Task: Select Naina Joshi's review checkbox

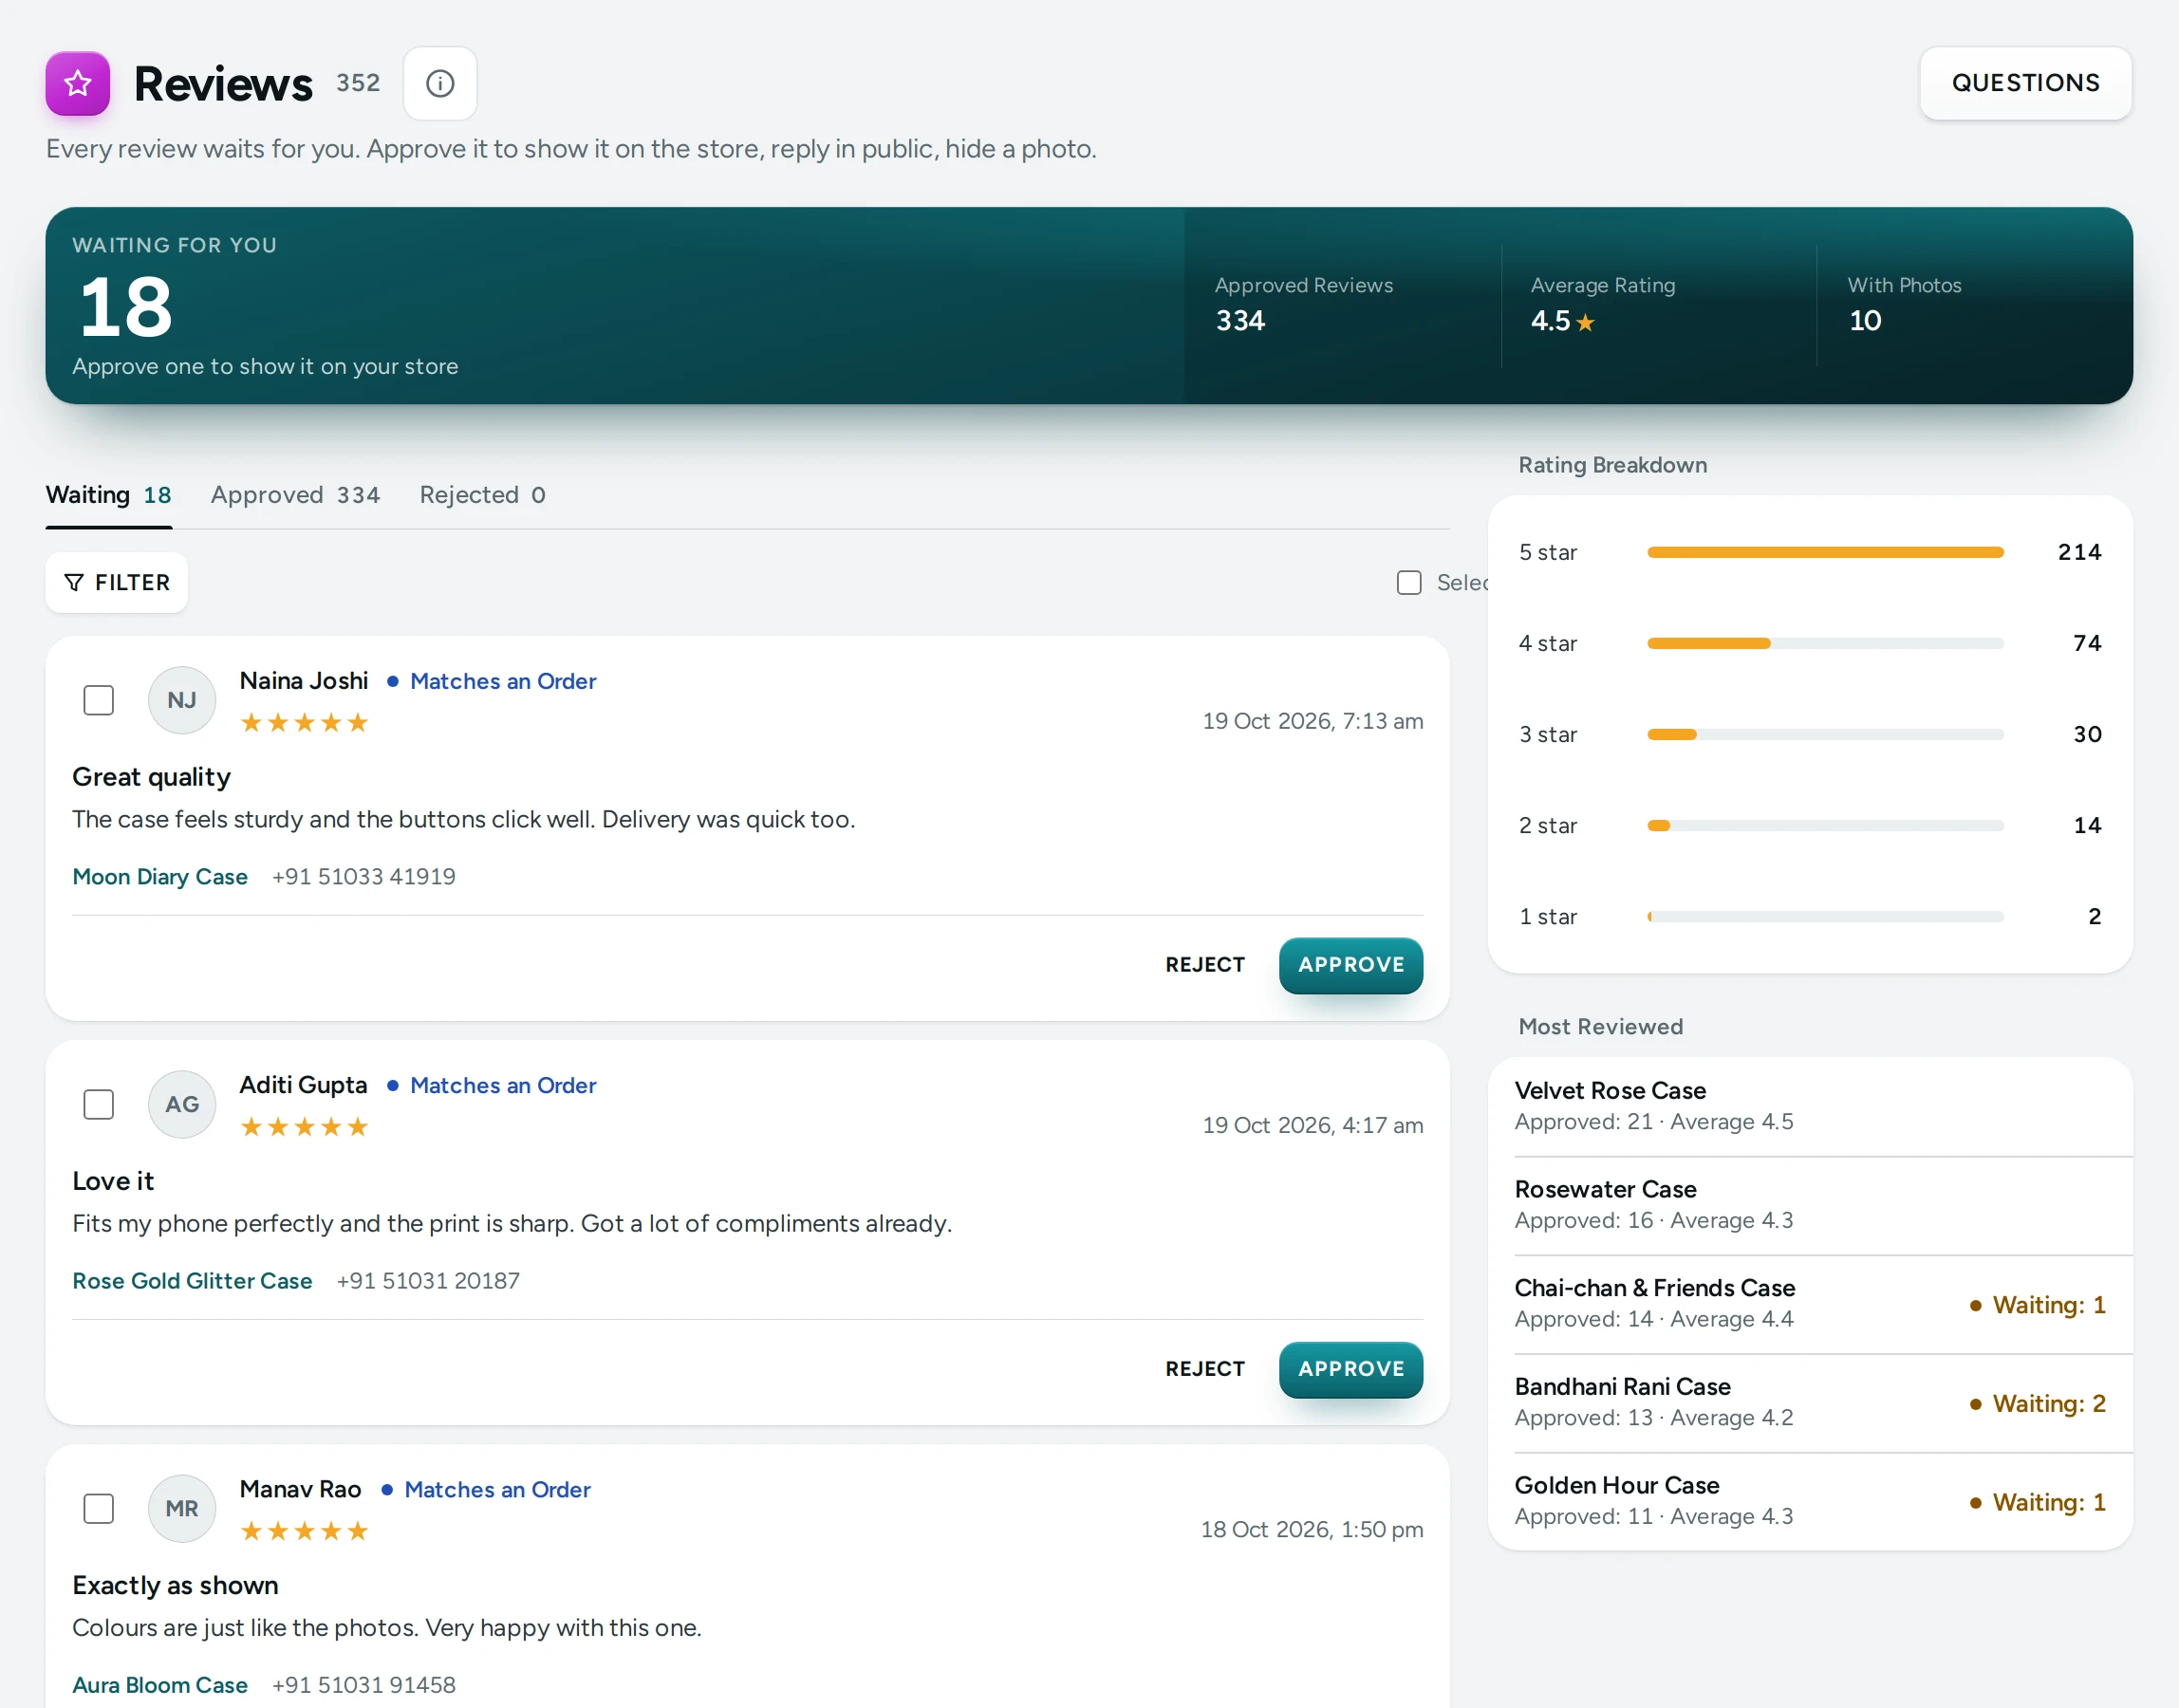Action: tap(98, 700)
